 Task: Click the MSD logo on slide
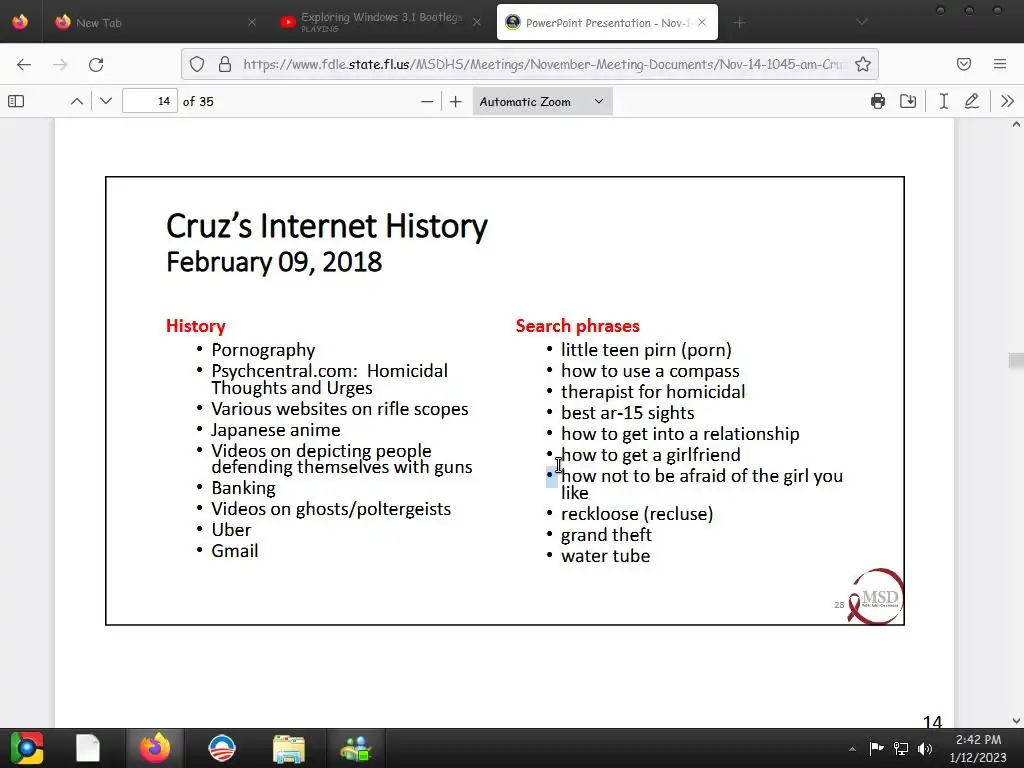coord(876,596)
